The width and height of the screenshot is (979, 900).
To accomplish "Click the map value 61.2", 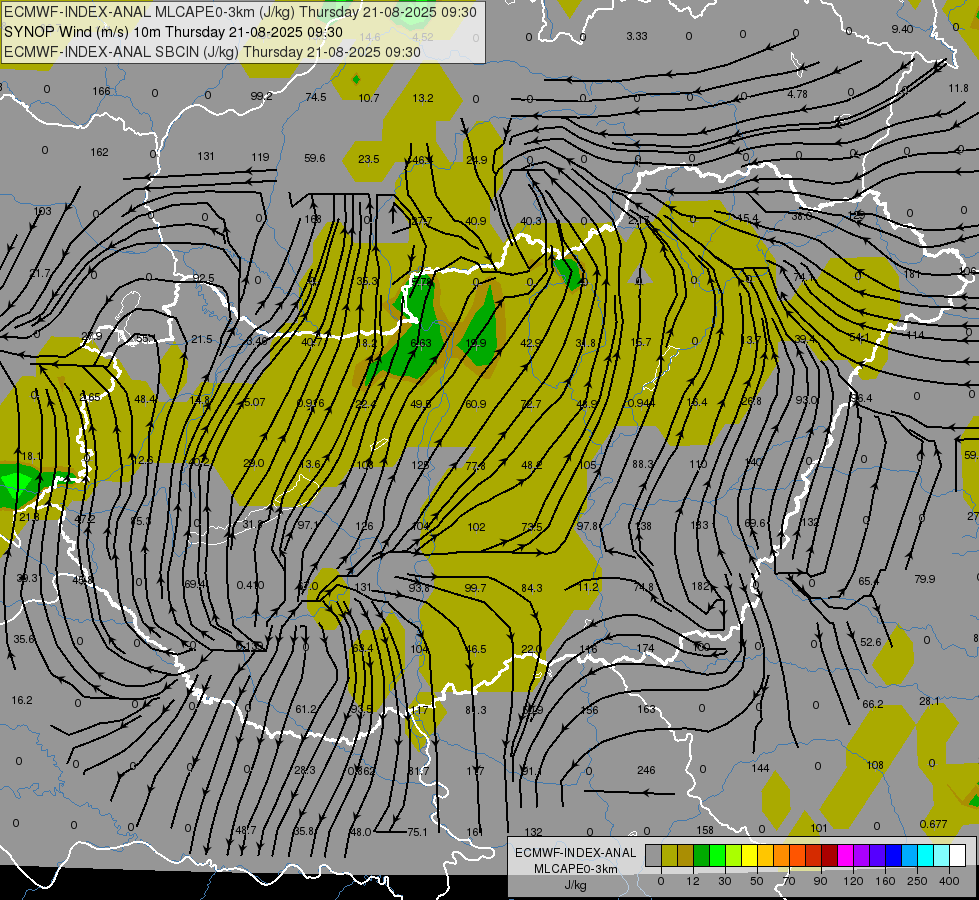I will 306,709.
